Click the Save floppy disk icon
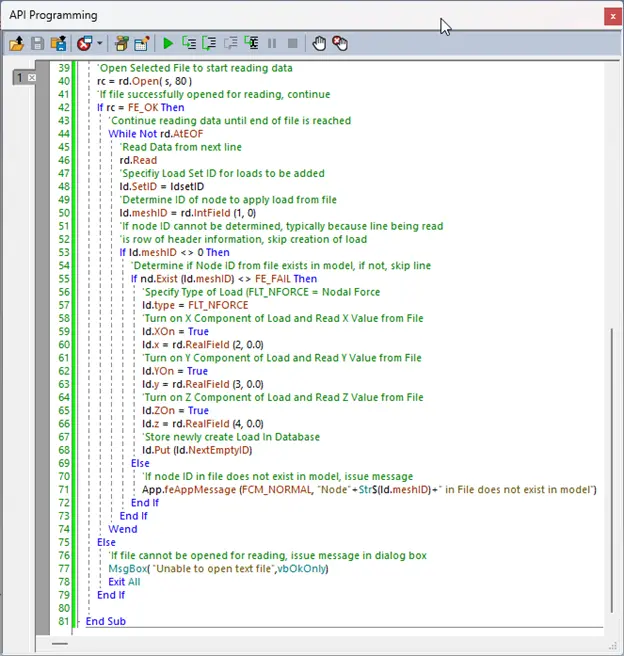This screenshot has width=624, height=656. [37, 44]
